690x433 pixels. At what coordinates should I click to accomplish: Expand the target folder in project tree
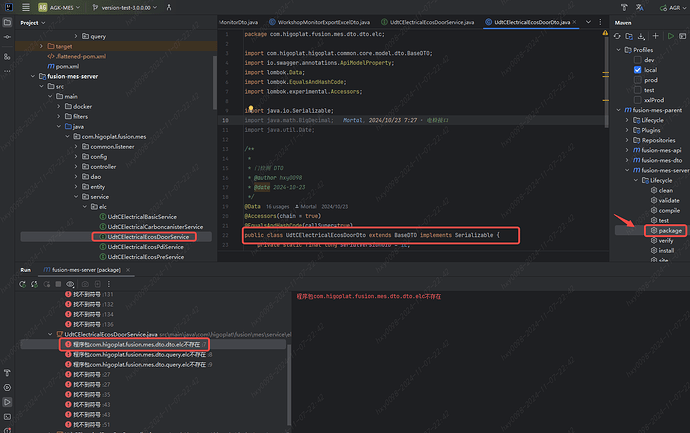(x=41, y=46)
